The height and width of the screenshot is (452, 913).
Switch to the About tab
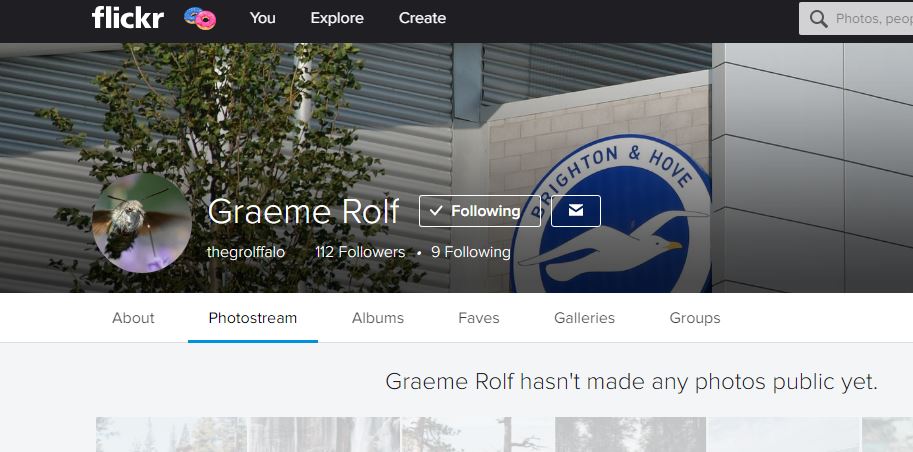(133, 318)
